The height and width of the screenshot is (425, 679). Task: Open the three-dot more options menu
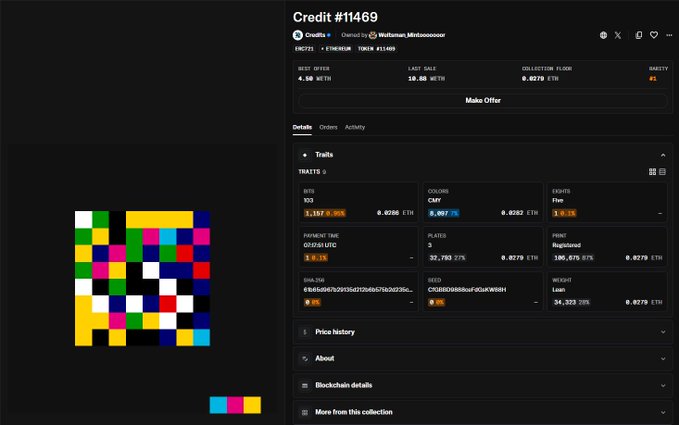pyautogui.click(x=669, y=35)
